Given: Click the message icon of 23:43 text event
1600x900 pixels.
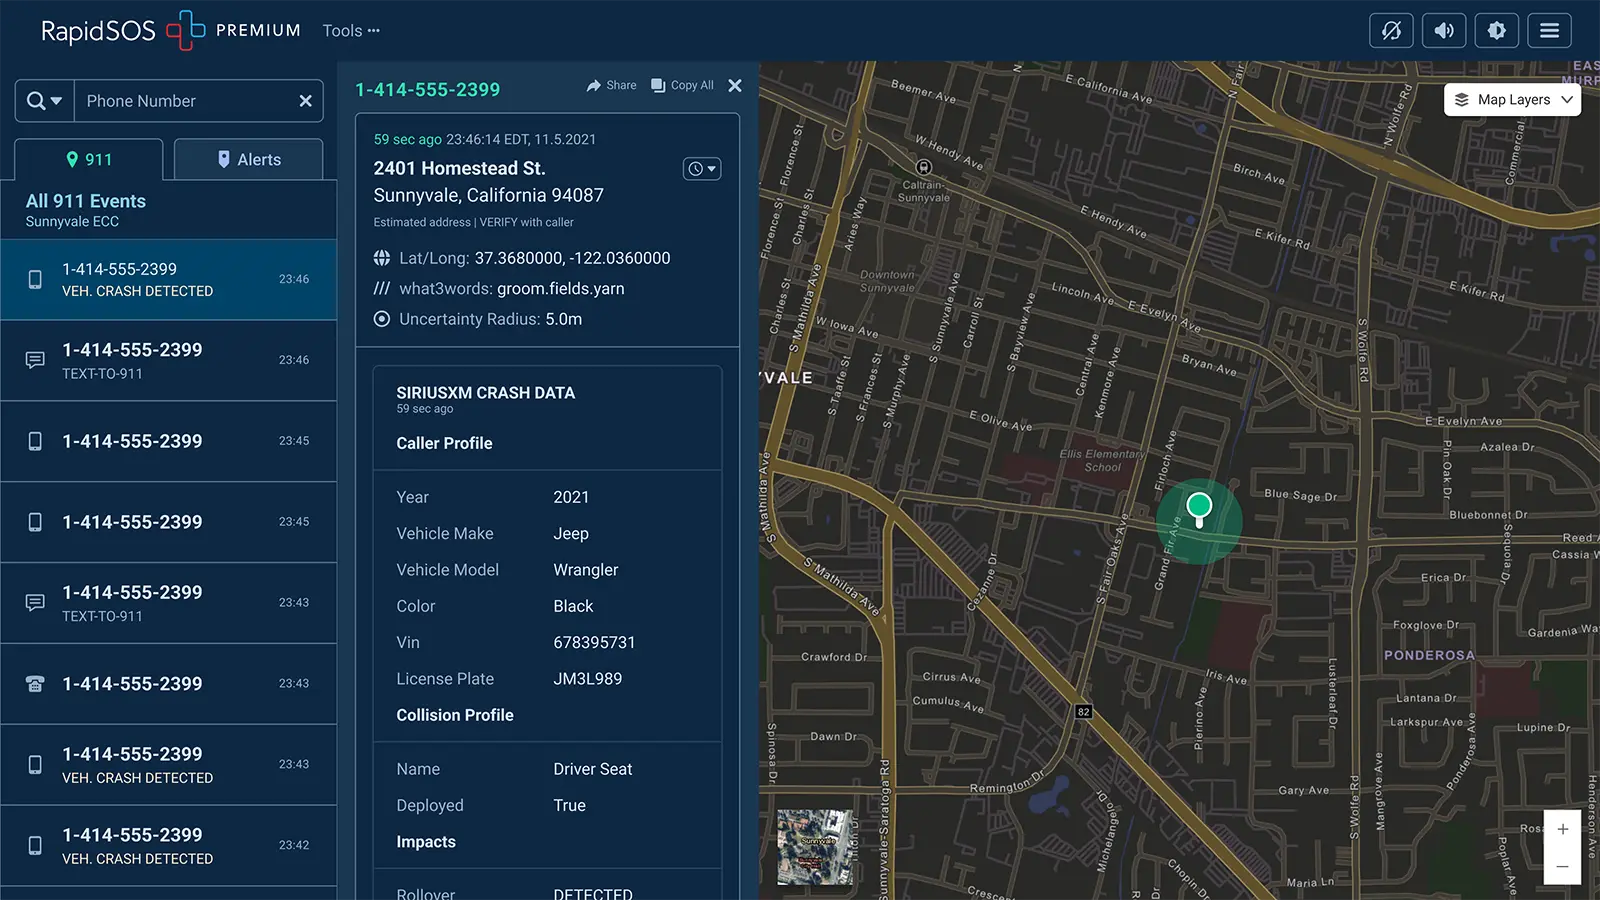Looking at the screenshot, I should pyautogui.click(x=35, y=603).
